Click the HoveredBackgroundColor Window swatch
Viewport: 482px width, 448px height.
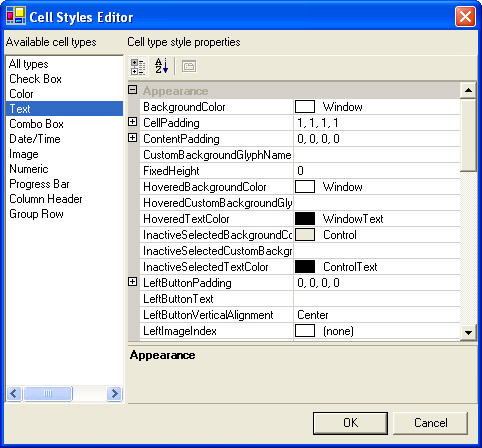click(305, 187)
